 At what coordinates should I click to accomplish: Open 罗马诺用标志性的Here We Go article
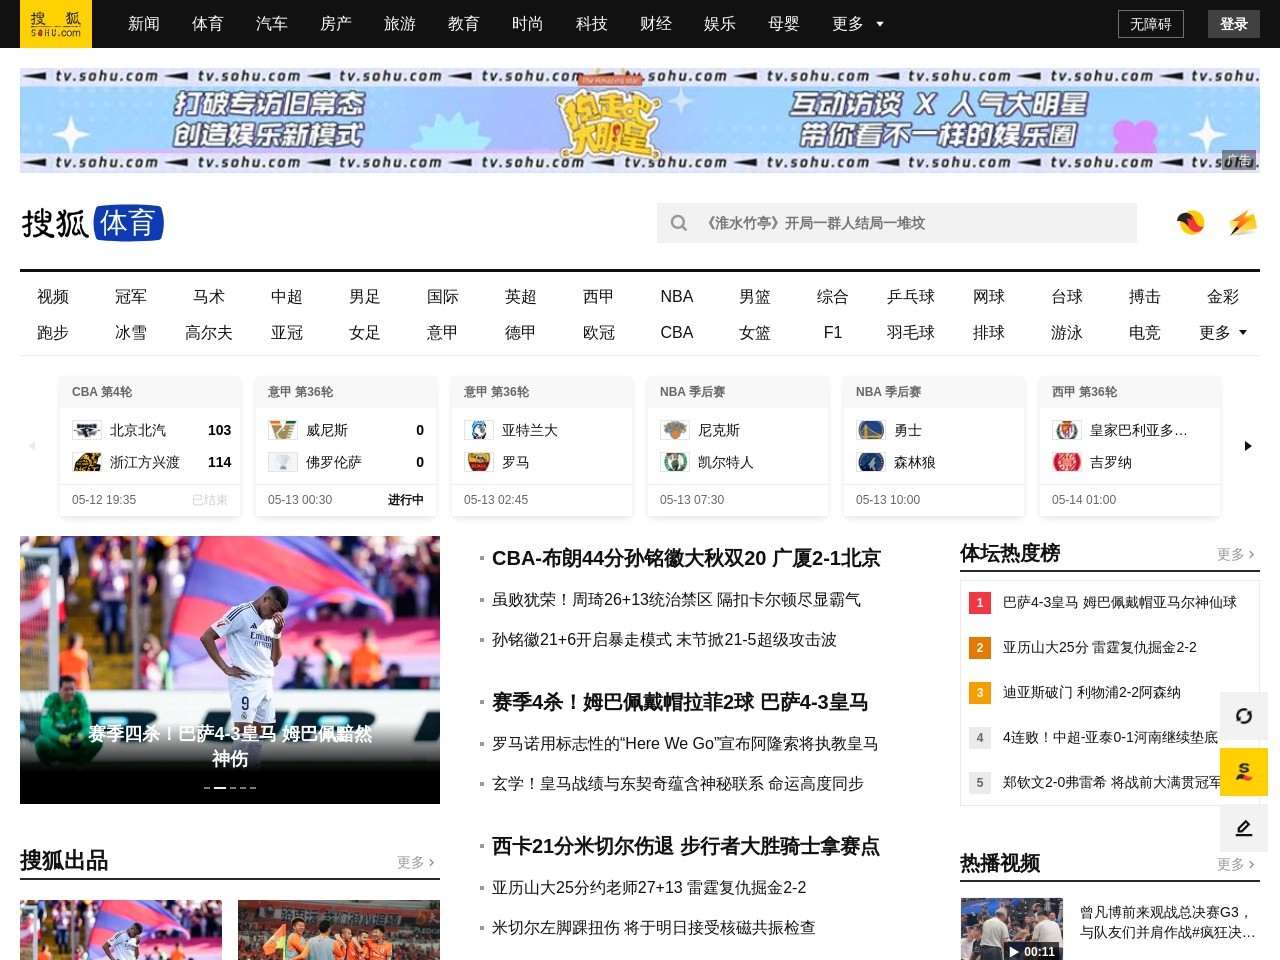tap(685, 744)
